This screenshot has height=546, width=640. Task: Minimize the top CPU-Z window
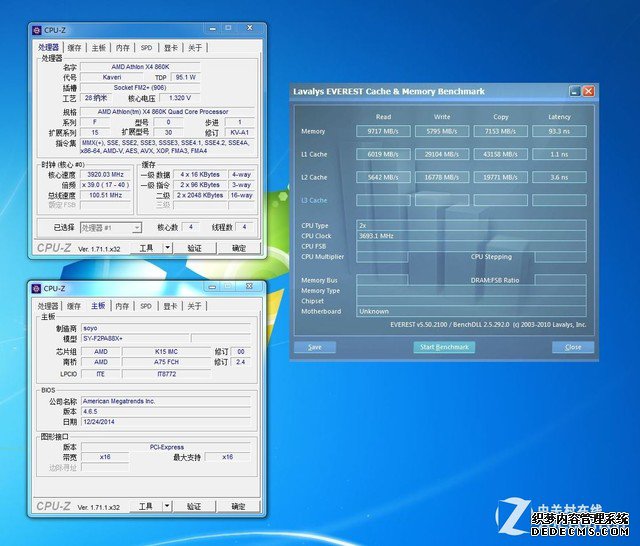click(x=213, y=28)
